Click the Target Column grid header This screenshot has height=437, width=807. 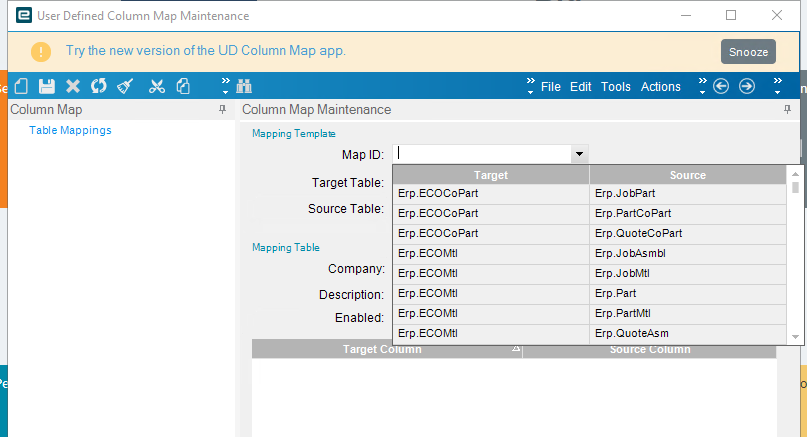(387, 349)
